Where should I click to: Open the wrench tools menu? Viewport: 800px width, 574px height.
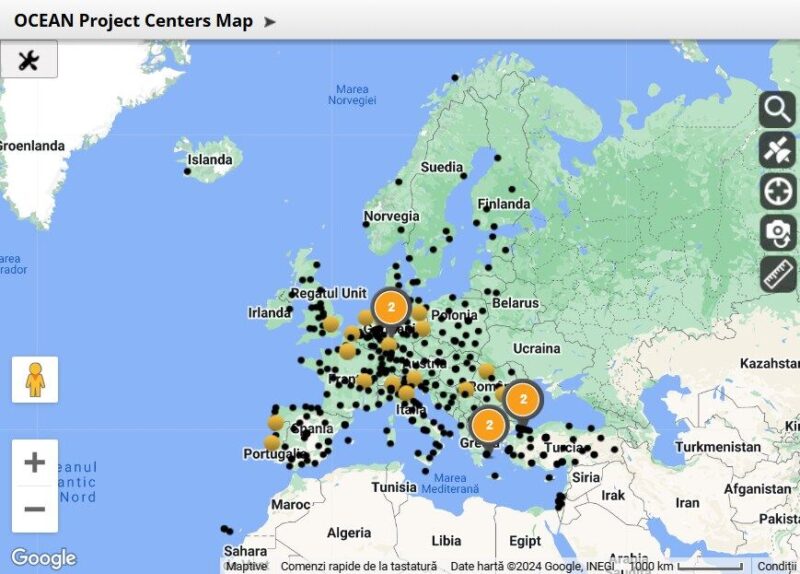29,60
